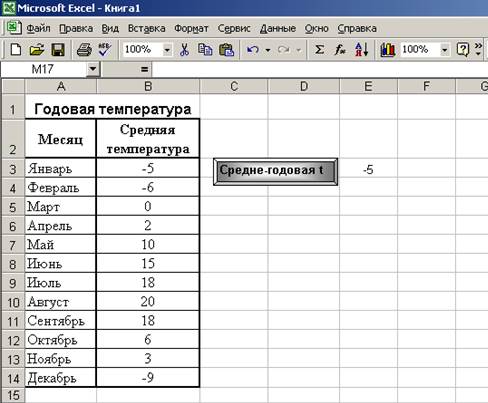This screenshot has width=488, height=403.
Task: Open the Справка menu
Action: click(x=357, y=29)
